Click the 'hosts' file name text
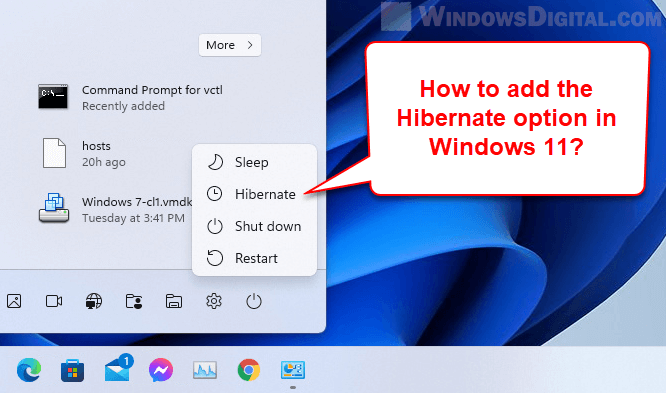 coord(96,146)
